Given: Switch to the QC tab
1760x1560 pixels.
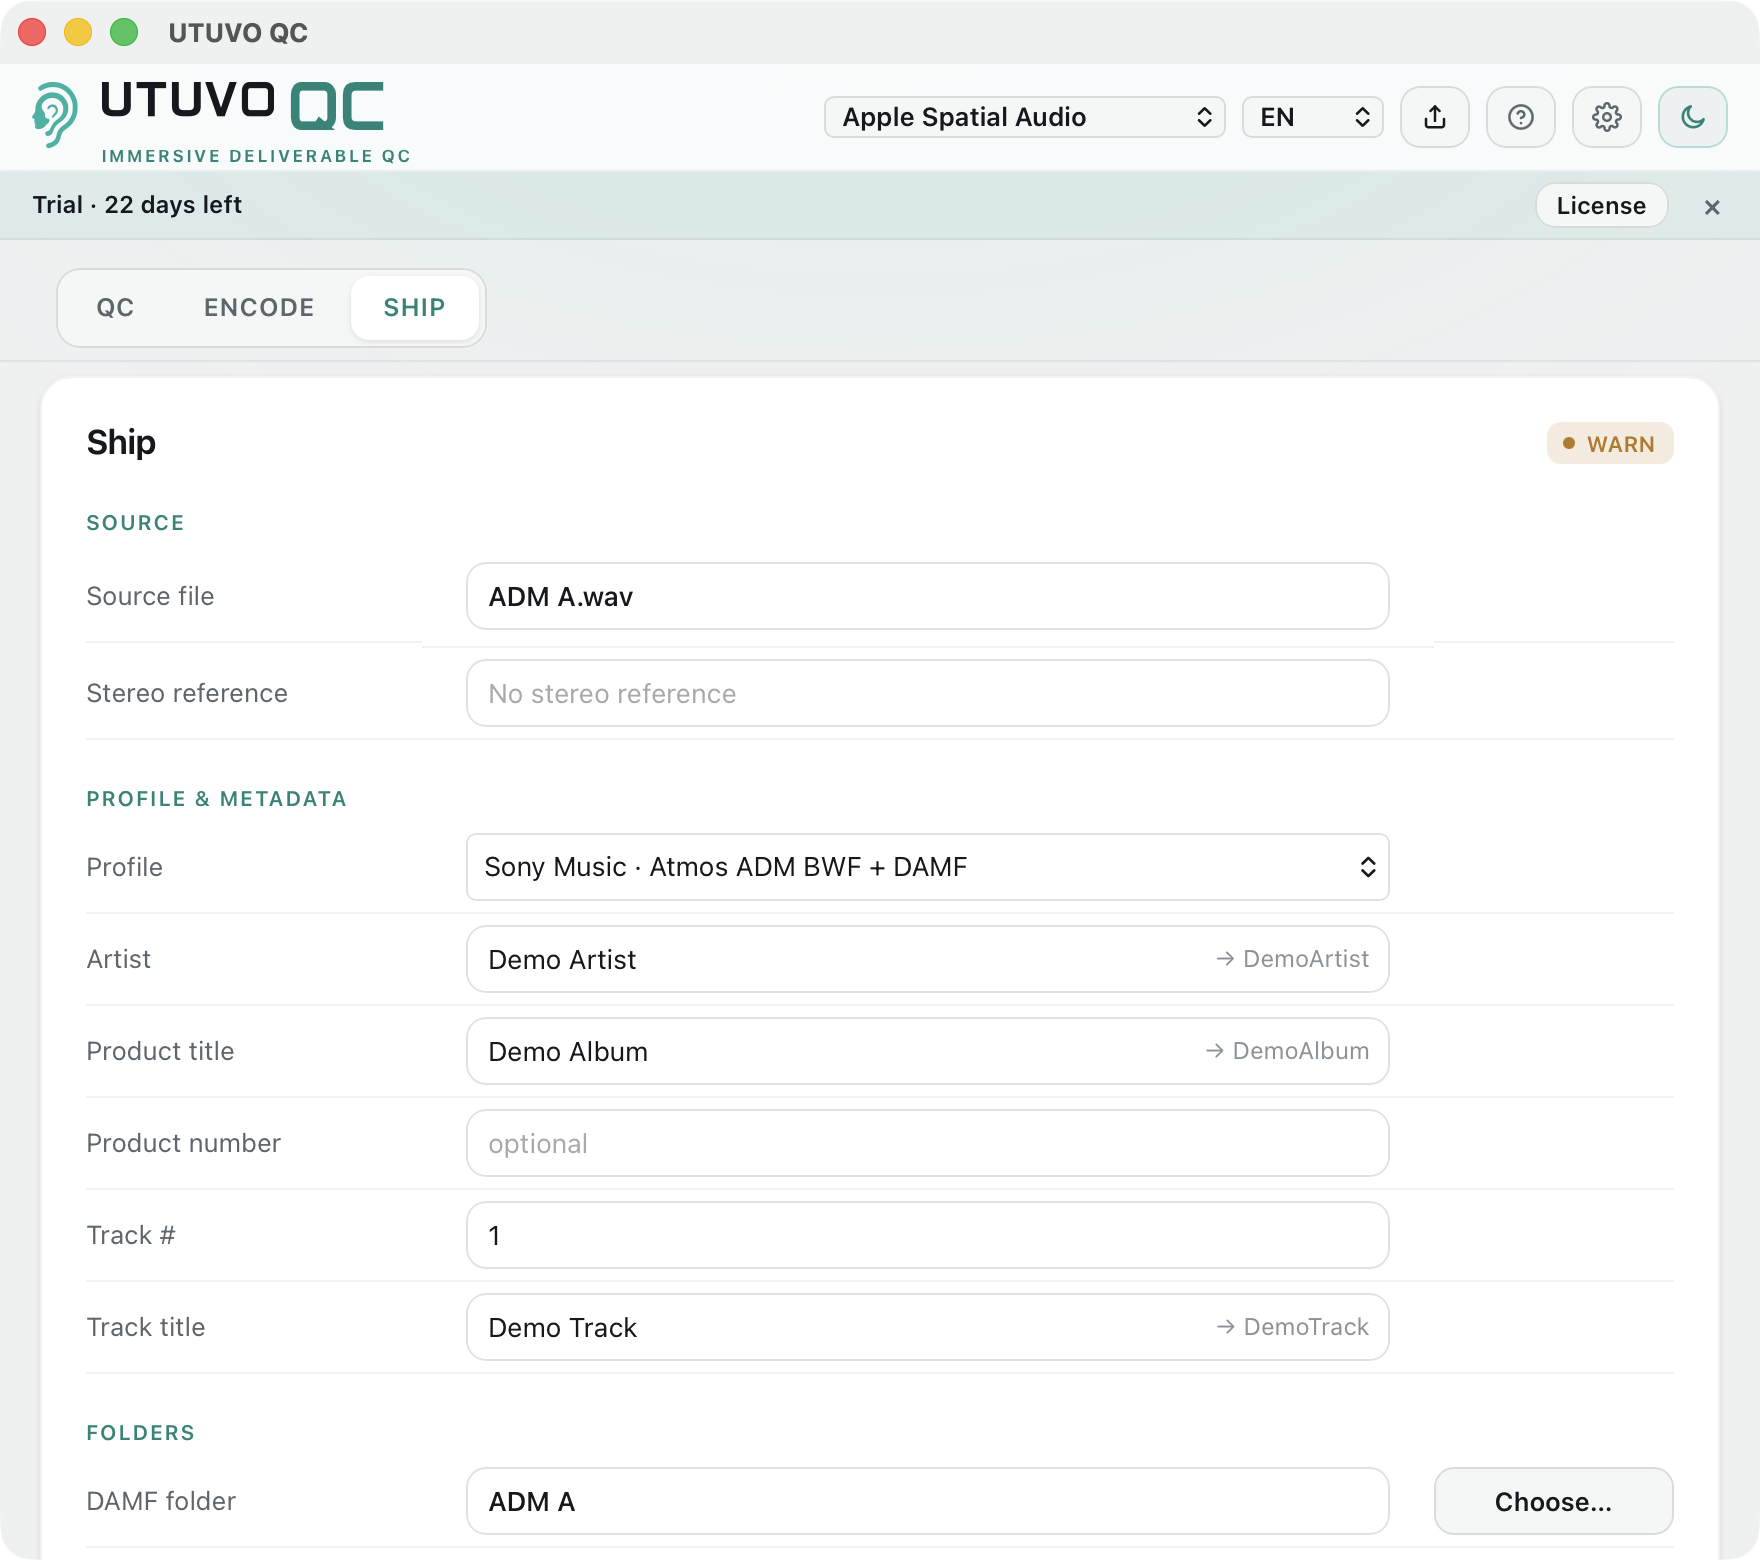Looking at the screenshot, I should (115, 307).
